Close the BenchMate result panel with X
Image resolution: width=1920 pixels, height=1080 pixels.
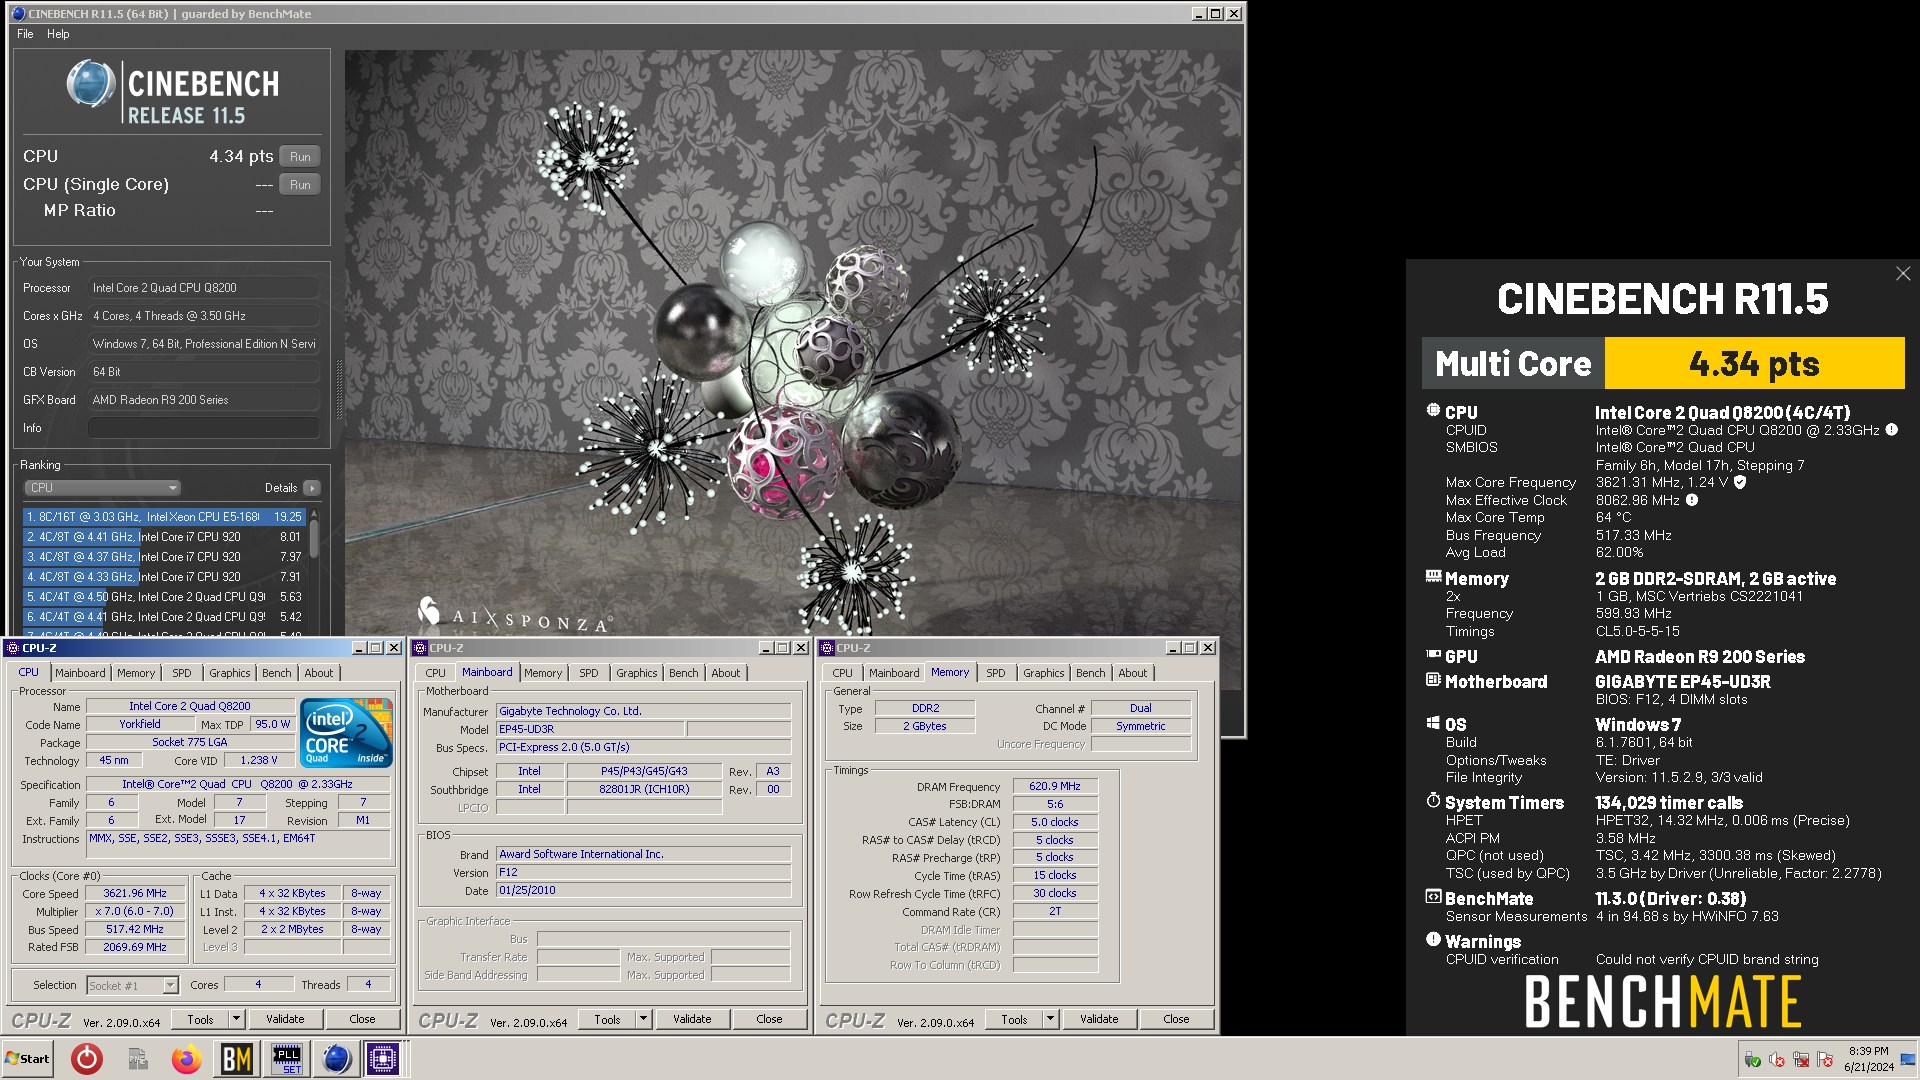pos(1903,274)
